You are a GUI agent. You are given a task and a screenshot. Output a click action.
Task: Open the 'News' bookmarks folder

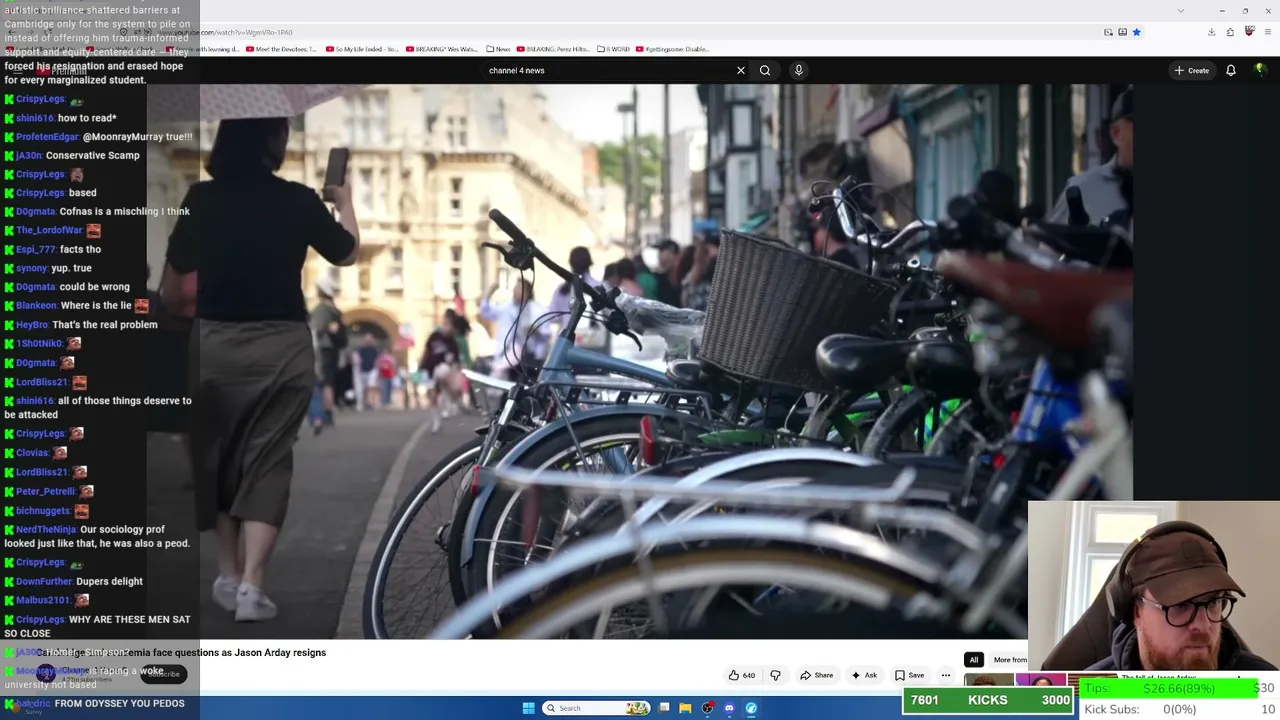[498, 49]
